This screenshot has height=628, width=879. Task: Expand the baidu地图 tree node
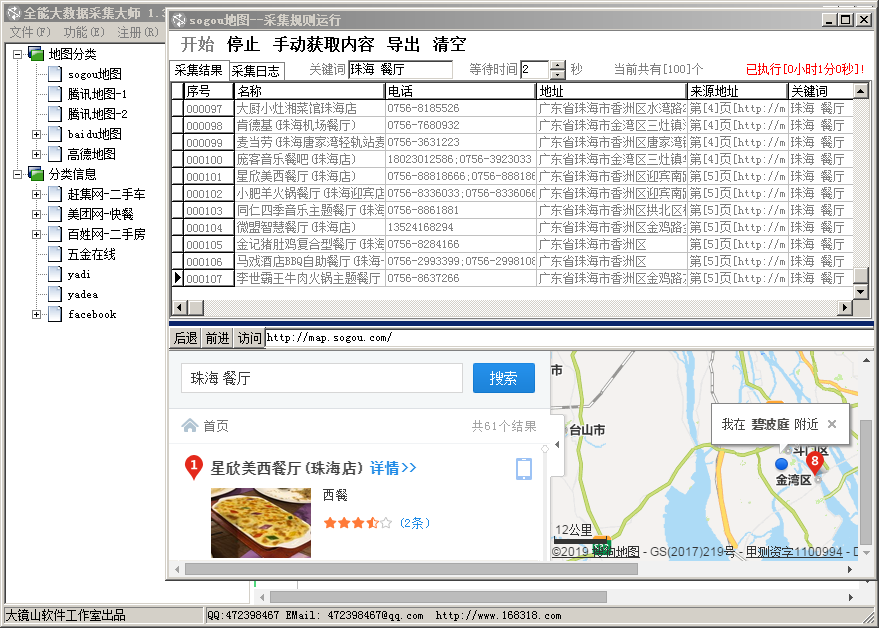(x=36, y=135)
